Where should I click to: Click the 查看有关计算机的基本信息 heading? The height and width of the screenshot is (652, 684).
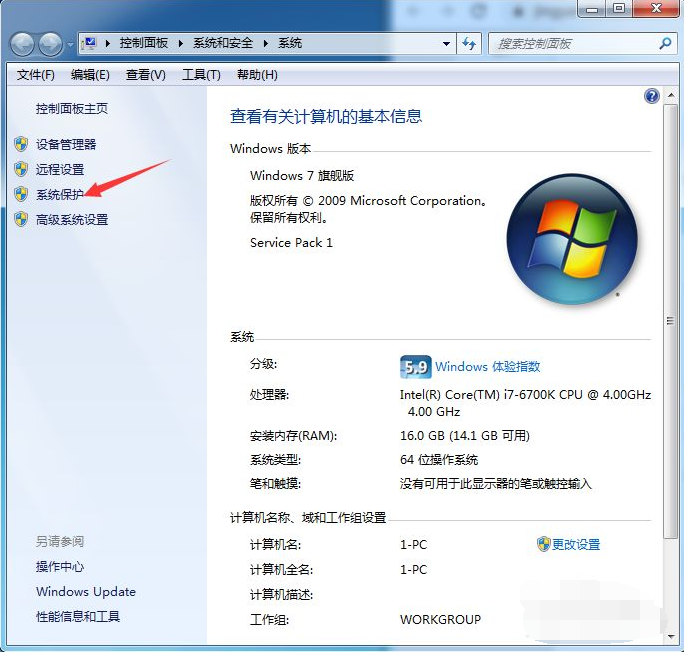pyautogui.click(x=326, y=116)
